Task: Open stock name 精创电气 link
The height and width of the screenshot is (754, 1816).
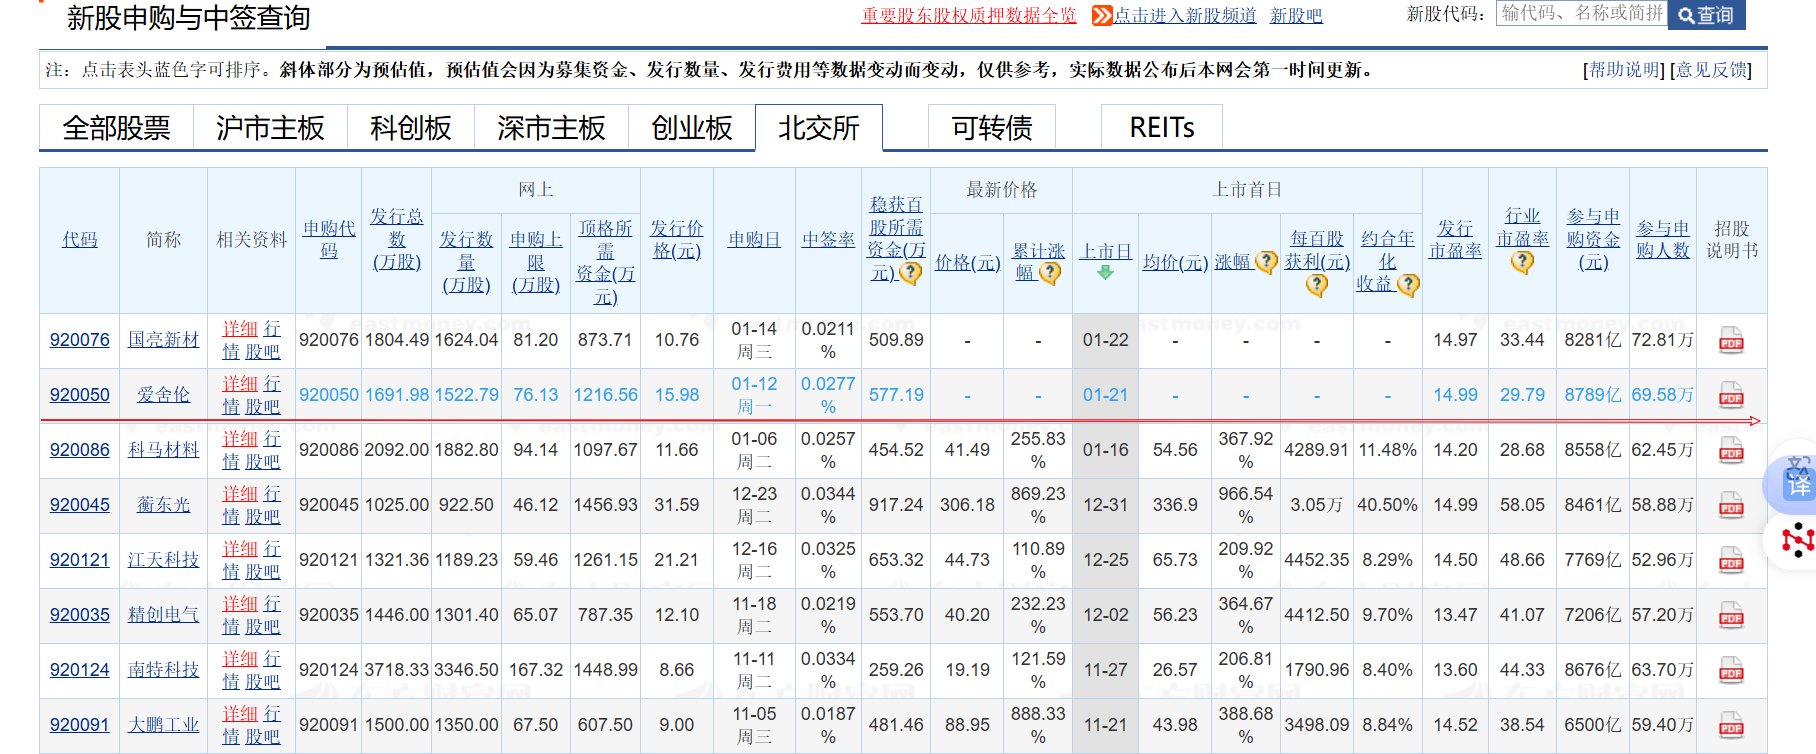Action: (163, 615)
